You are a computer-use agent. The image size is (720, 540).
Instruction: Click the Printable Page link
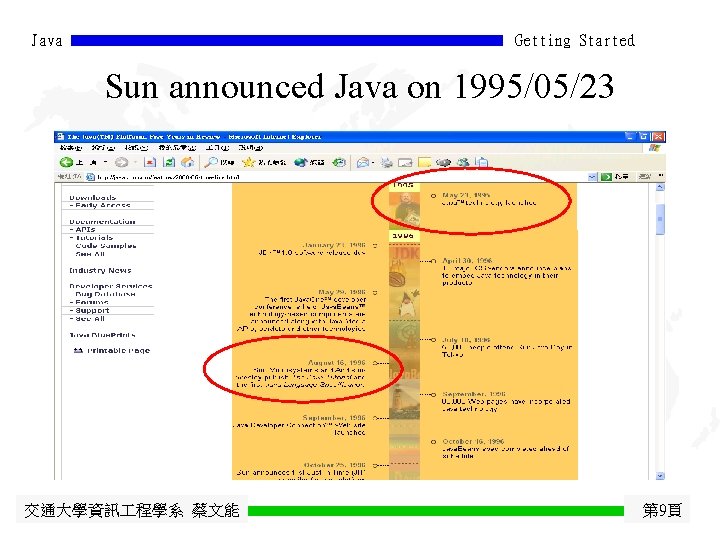coord(118,351)
